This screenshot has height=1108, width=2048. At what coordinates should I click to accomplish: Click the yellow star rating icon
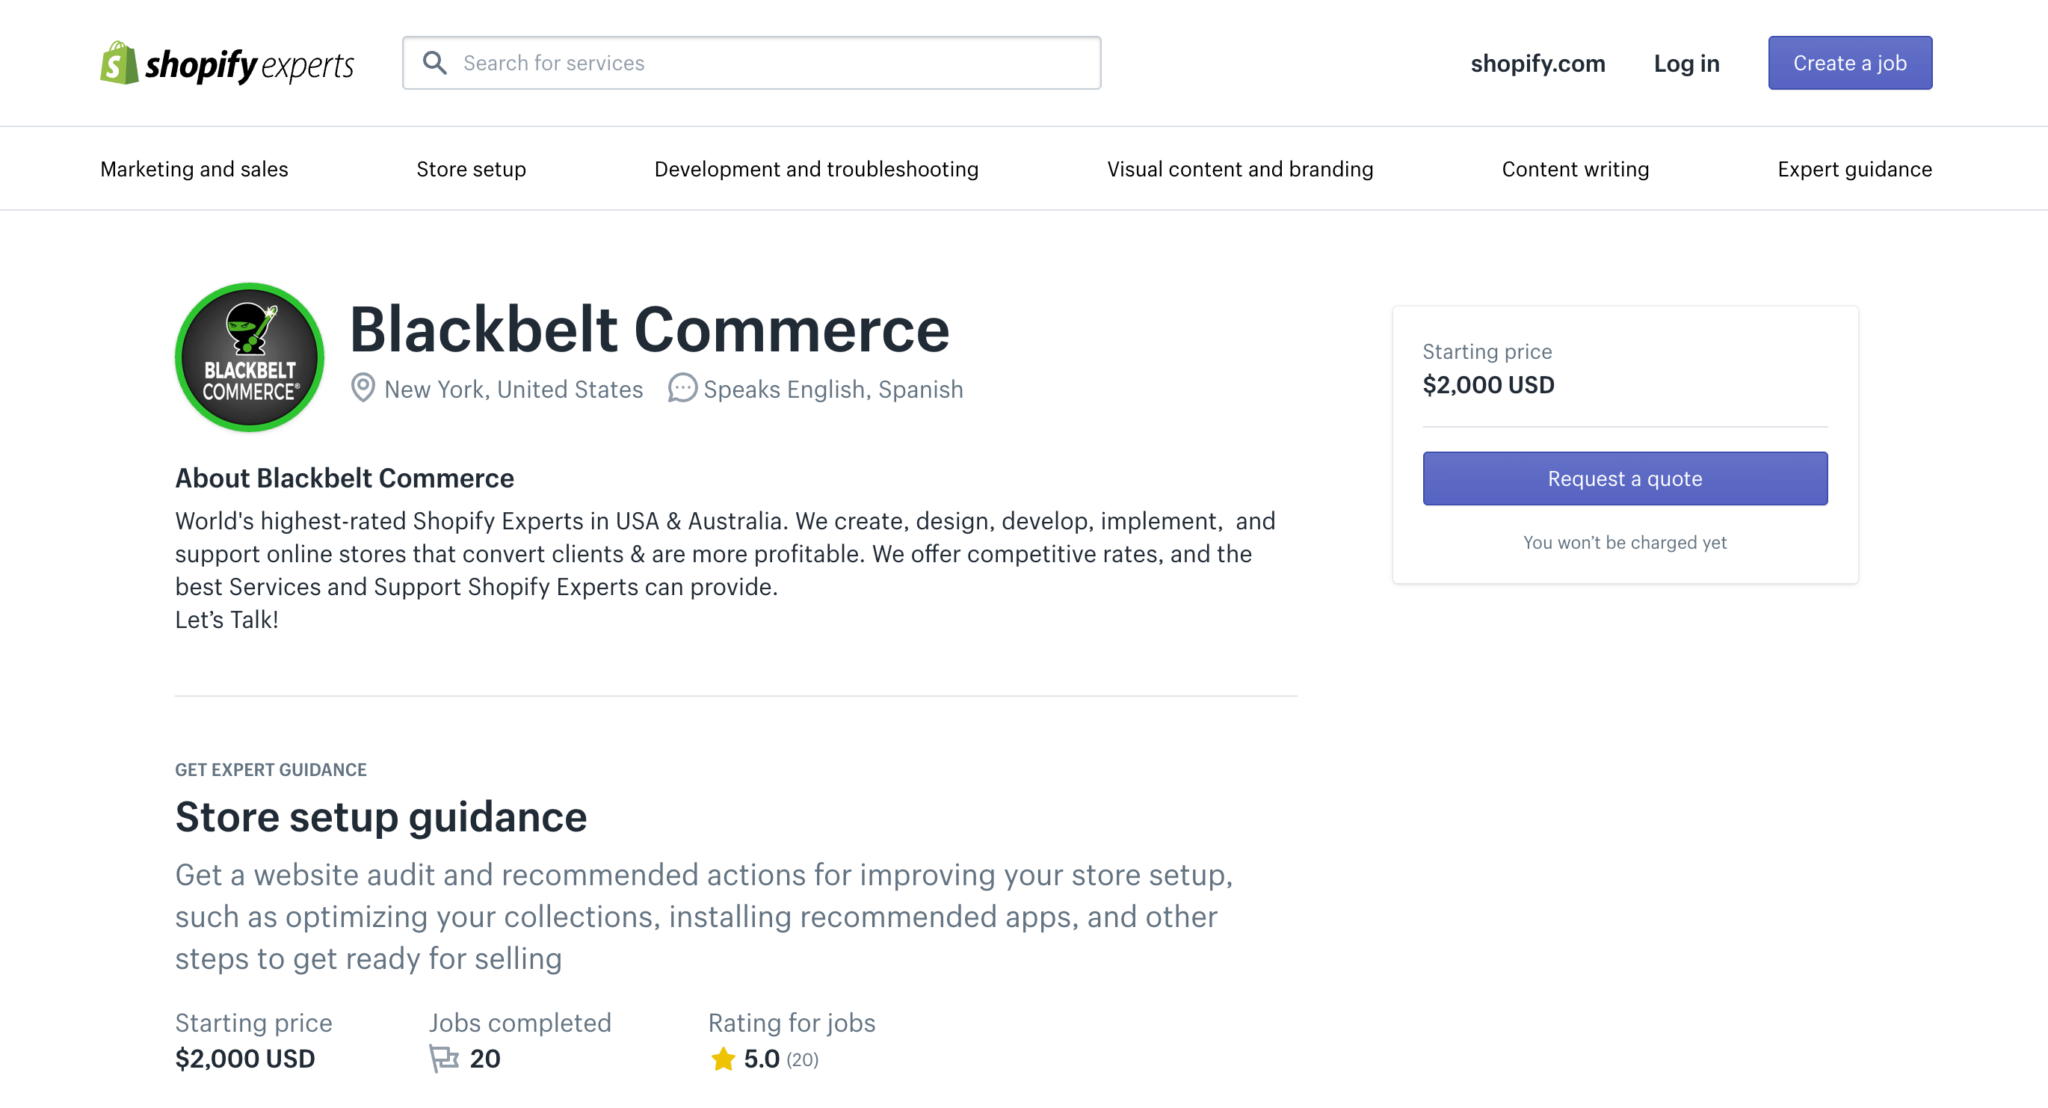tap(722, 1058)
